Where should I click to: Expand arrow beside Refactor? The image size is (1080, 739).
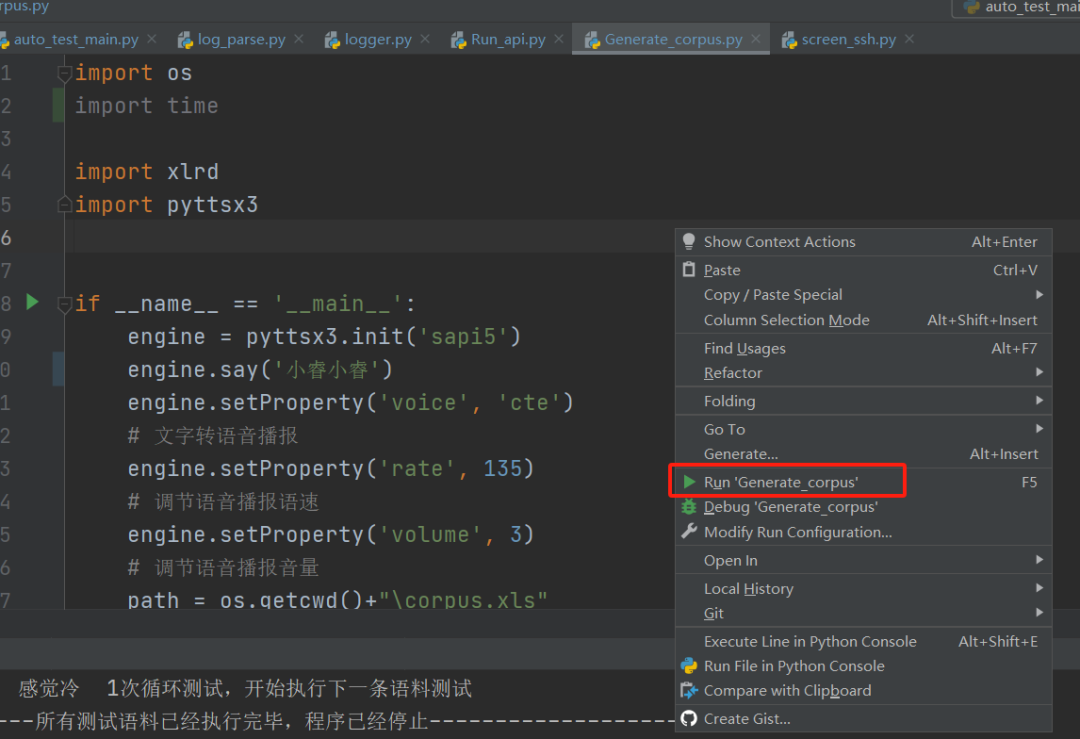pos(1039,372)
